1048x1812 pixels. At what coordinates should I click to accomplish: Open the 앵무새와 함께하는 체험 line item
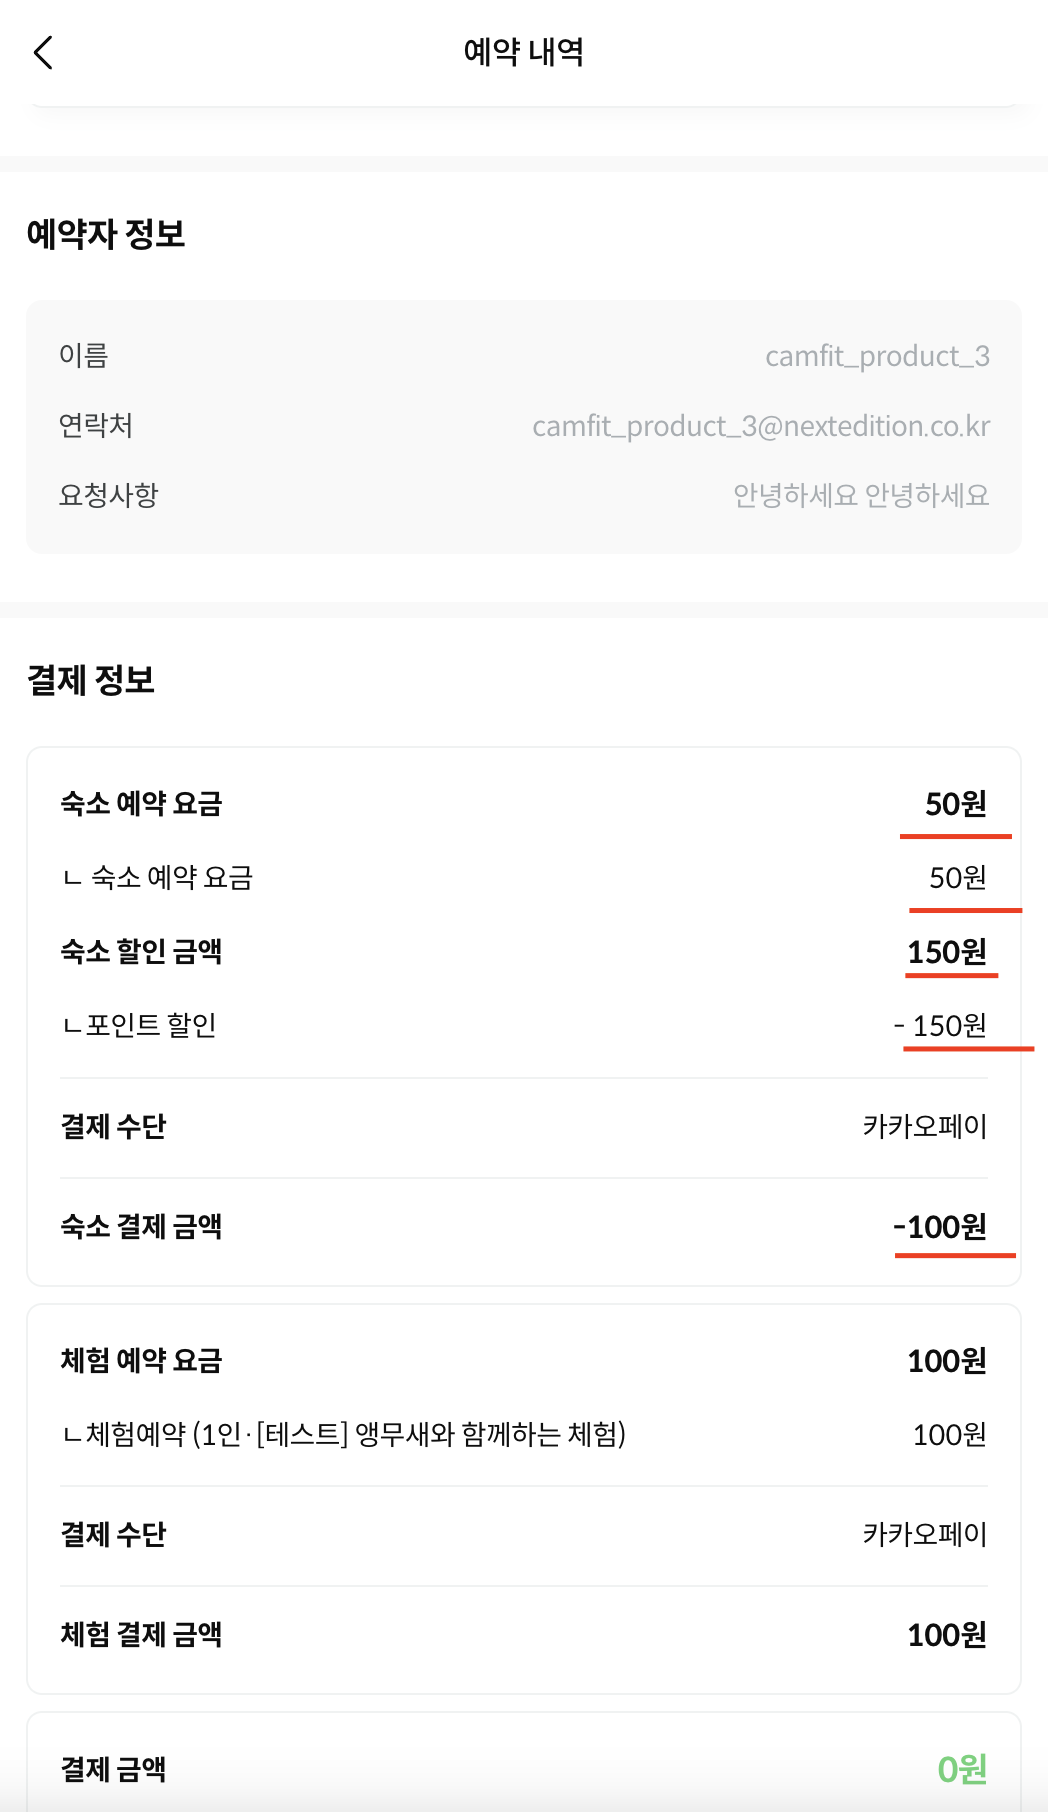[344, 1434]
